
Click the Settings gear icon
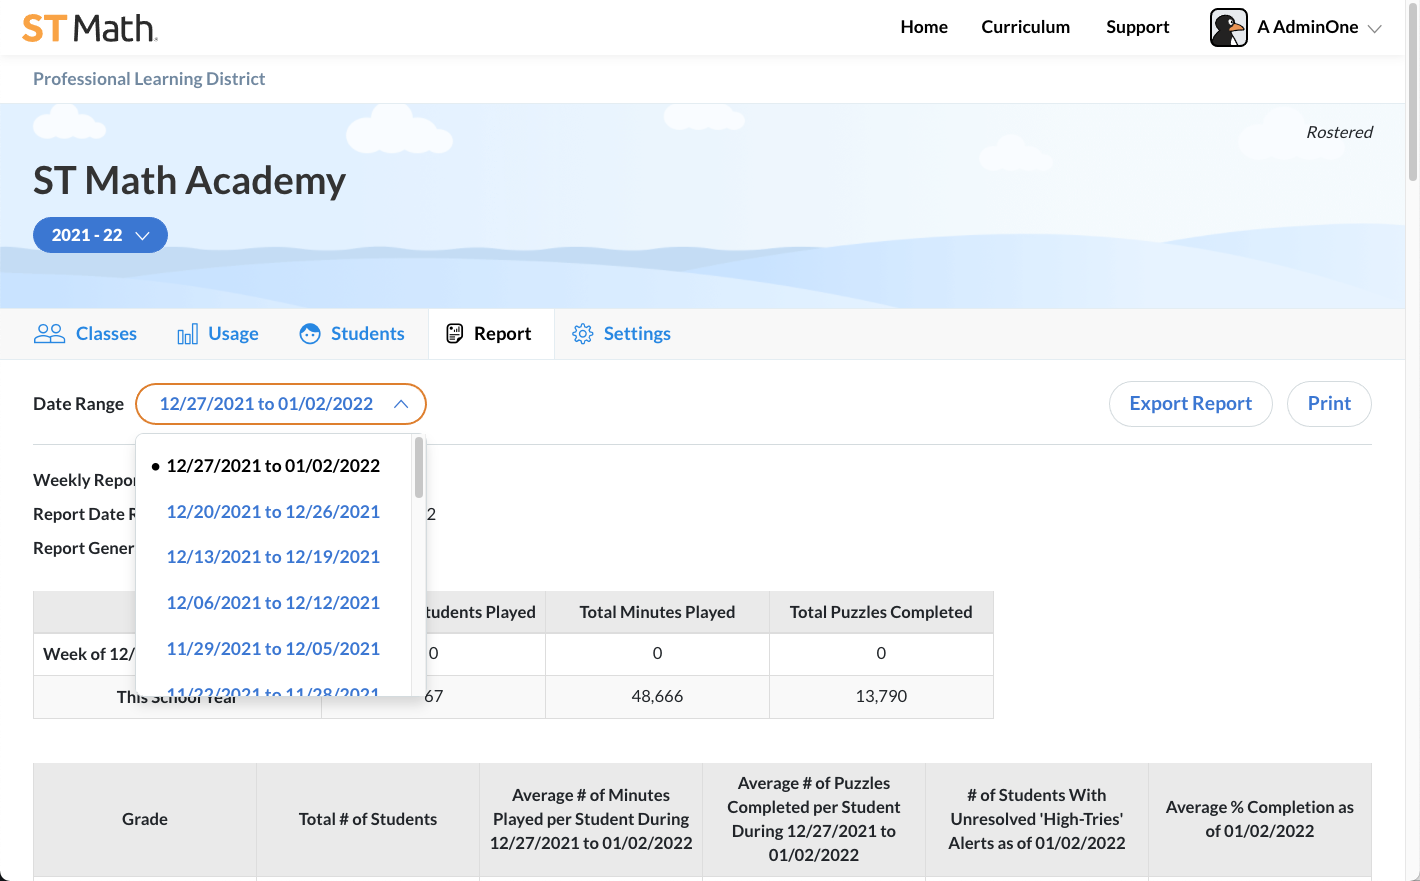583,334
